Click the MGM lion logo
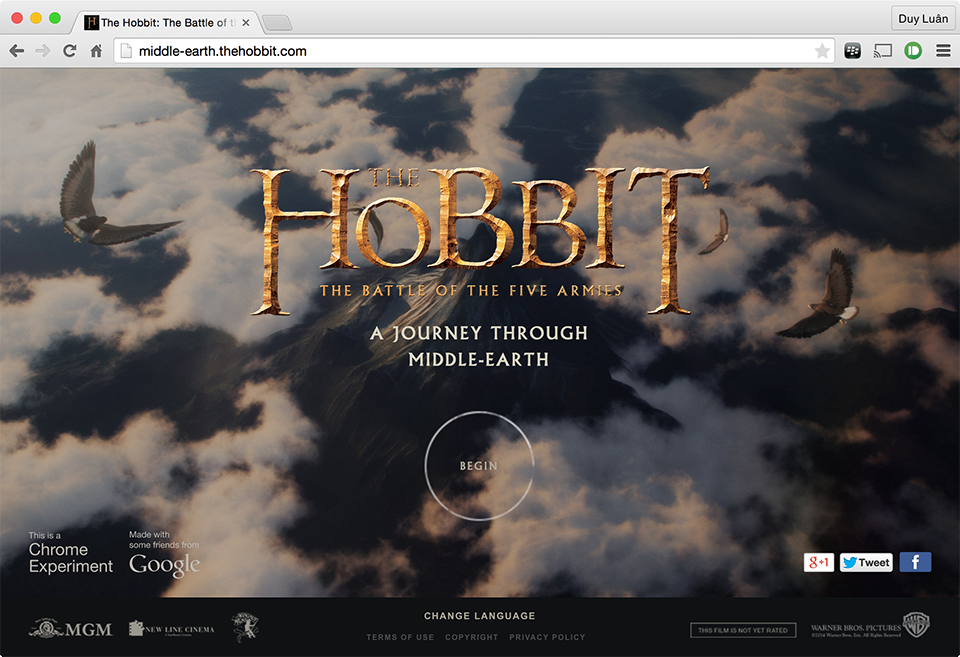The height and width of the screenshot is (657, 960). (x=70, y=628)
